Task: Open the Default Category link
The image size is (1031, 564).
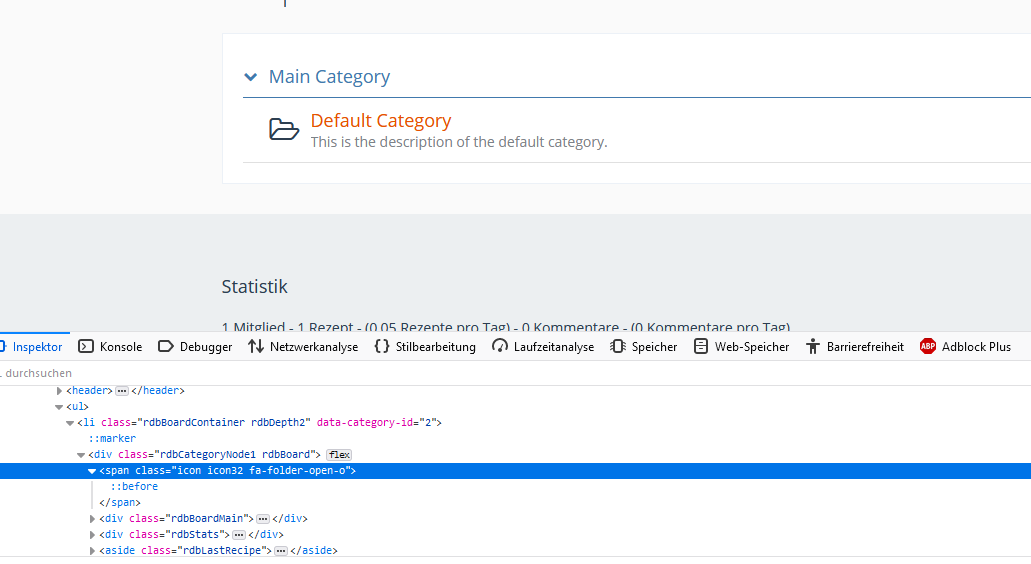Action: tap(381, 121)
